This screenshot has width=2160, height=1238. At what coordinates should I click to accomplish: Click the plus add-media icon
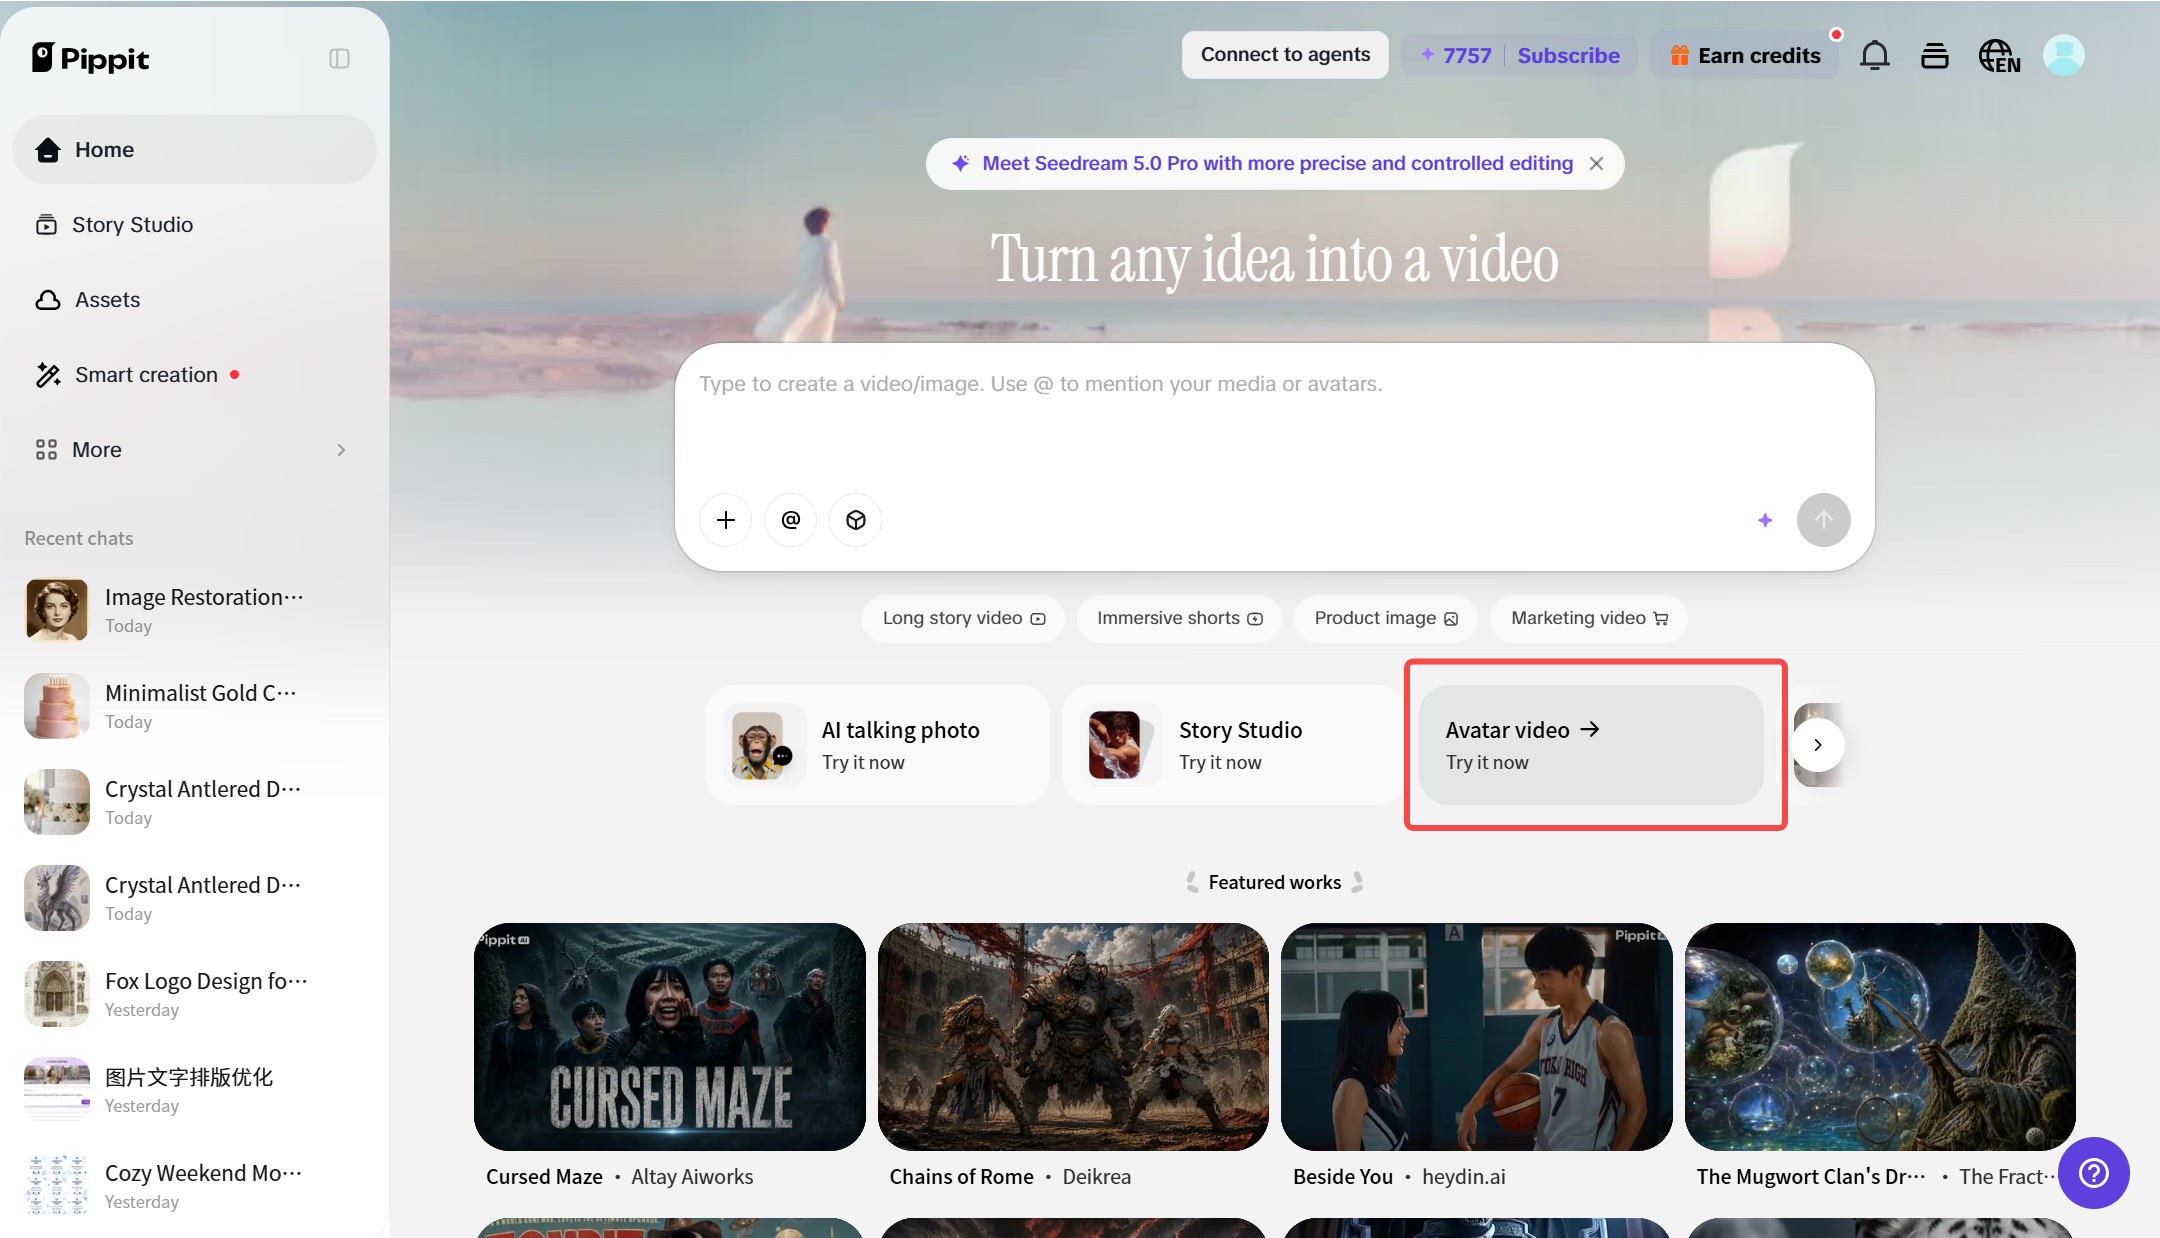coord(726,520)
